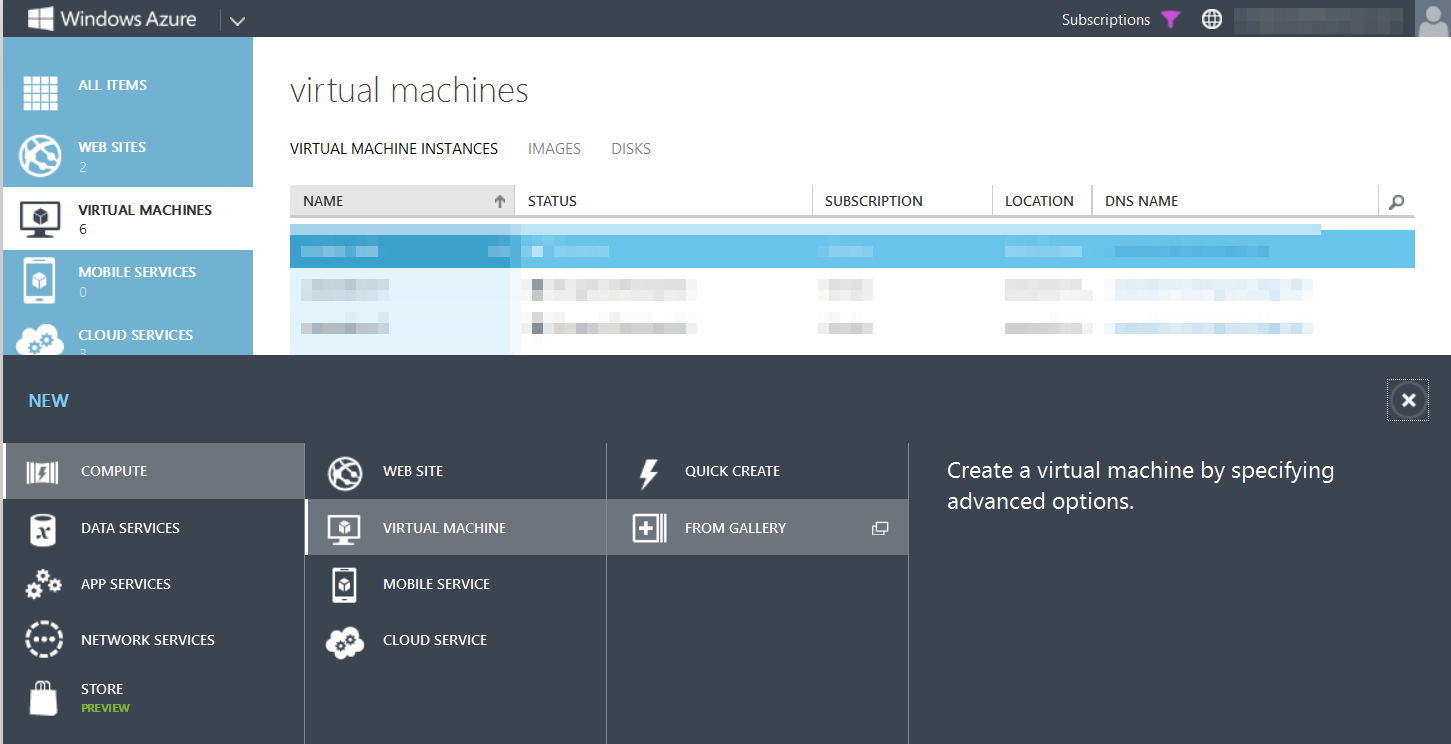Expand the portal dropdown chevron beside Windows Azure
This screenshot has width=1451, height=744.
coord(237,20)
